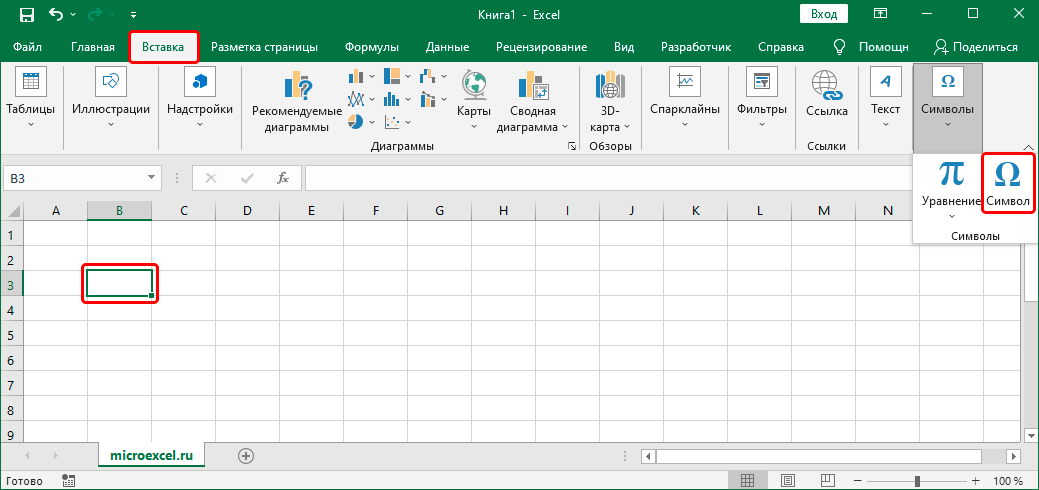The width and height of the screenshot is (1039, 490).
Task: Open the Name Box dropdown arrow
Action: coord(152,178)
